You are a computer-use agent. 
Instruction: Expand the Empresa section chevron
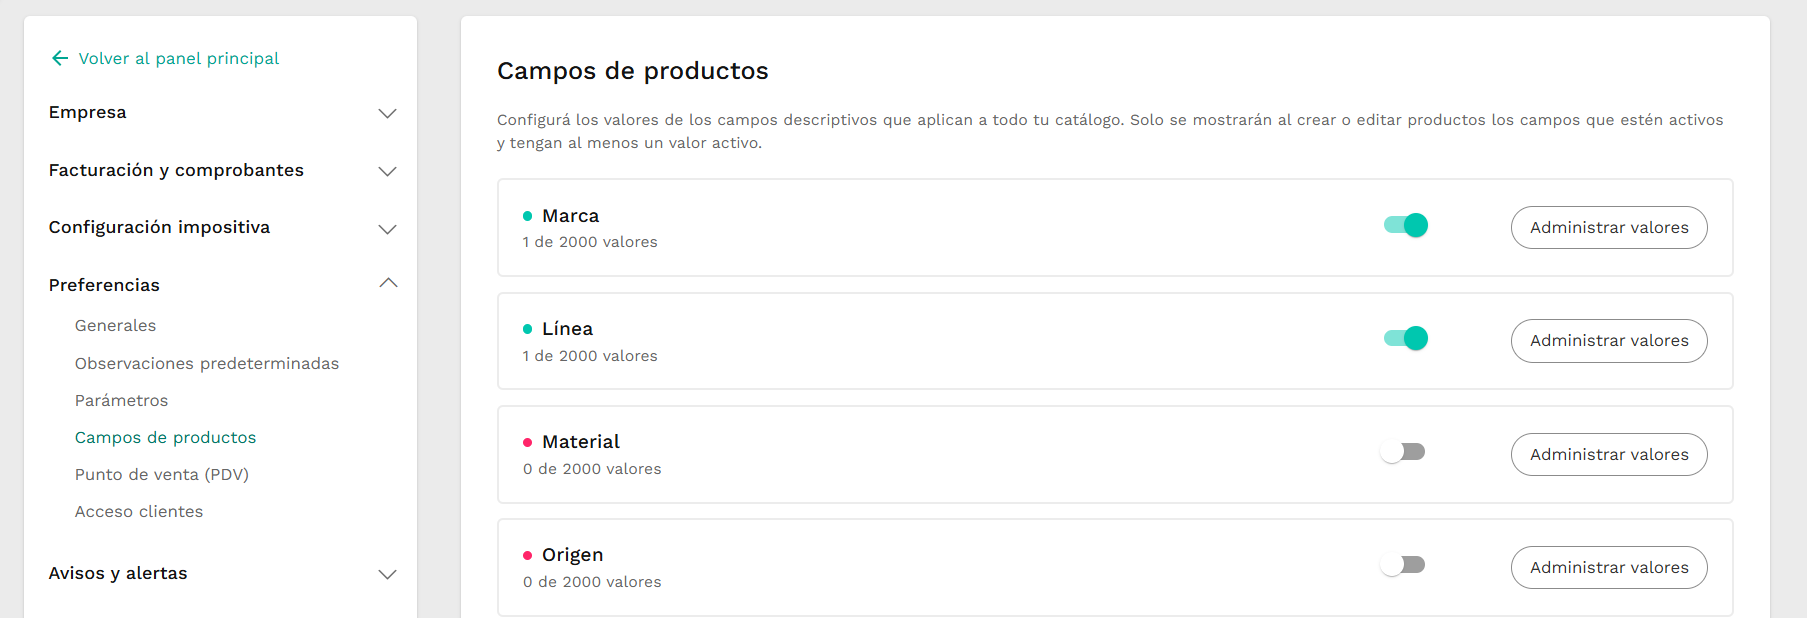pos(388,113)
